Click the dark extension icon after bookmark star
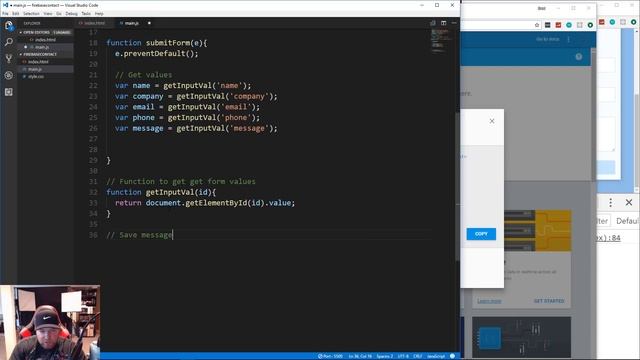Screen dimensions: 640x360 (x=547, y=25)
